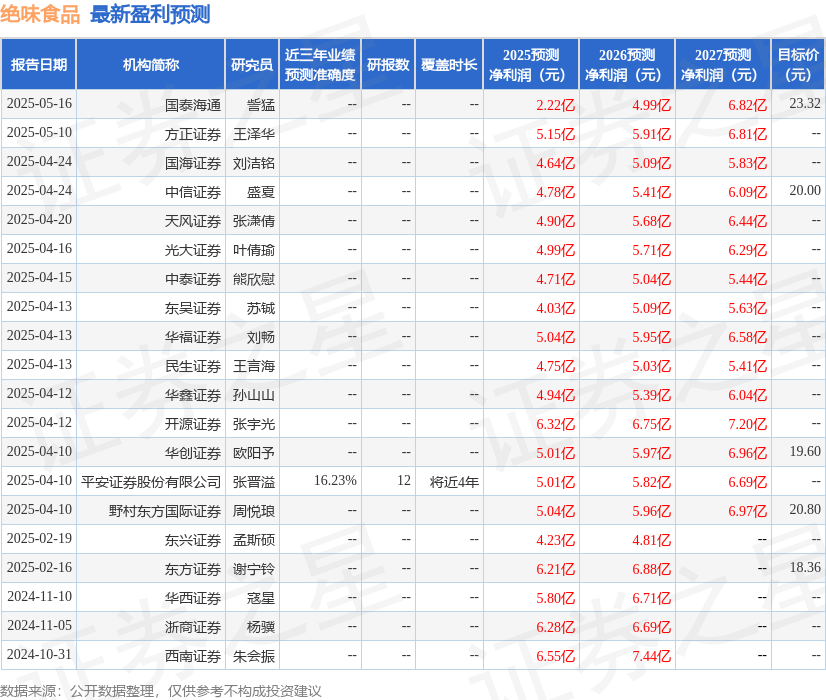Click the 2026预测净利润 column header
This screenshot has height=700, width=826.
click(x=627, y=64)
